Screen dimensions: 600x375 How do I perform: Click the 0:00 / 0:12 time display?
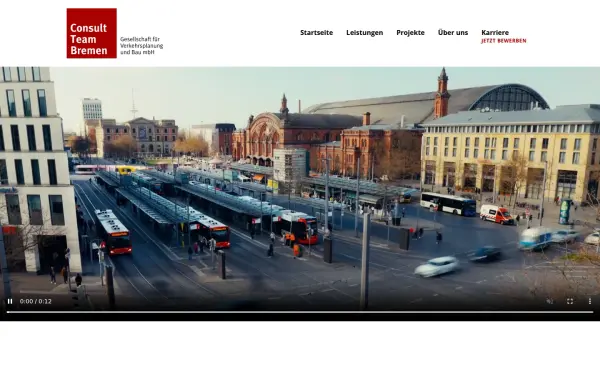36,302
